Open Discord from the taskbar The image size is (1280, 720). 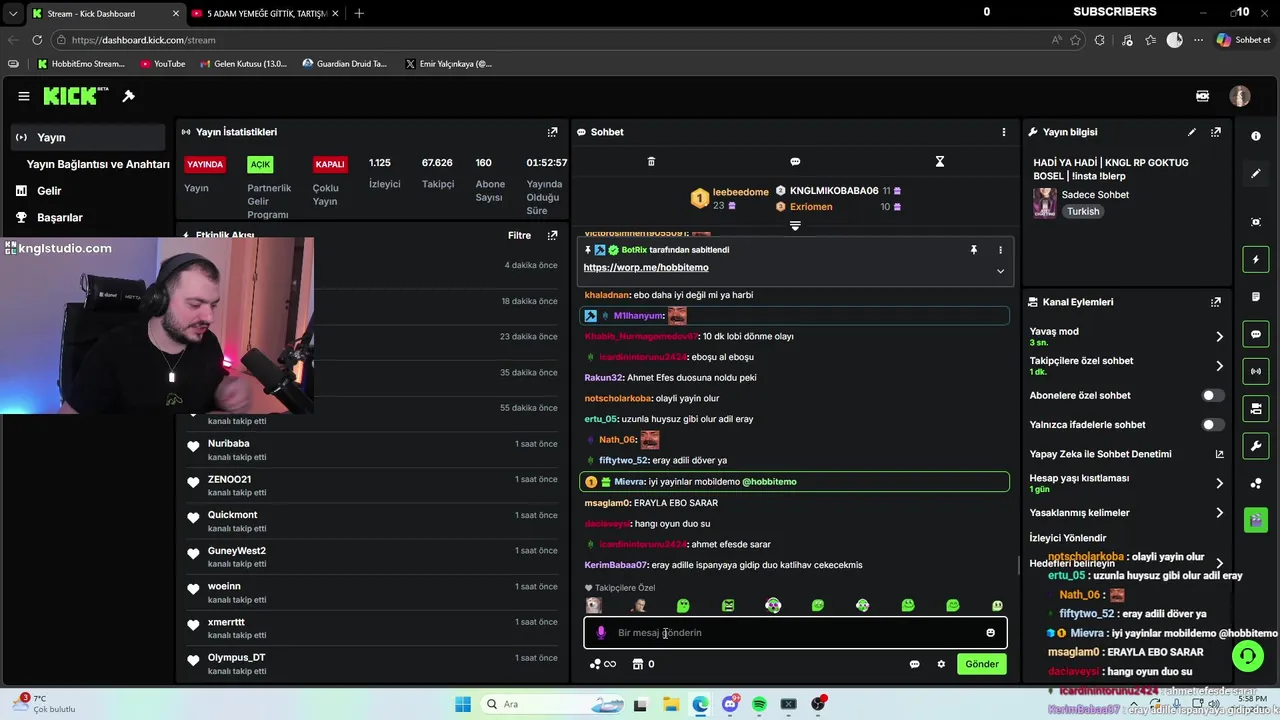(x=730, y=704)
